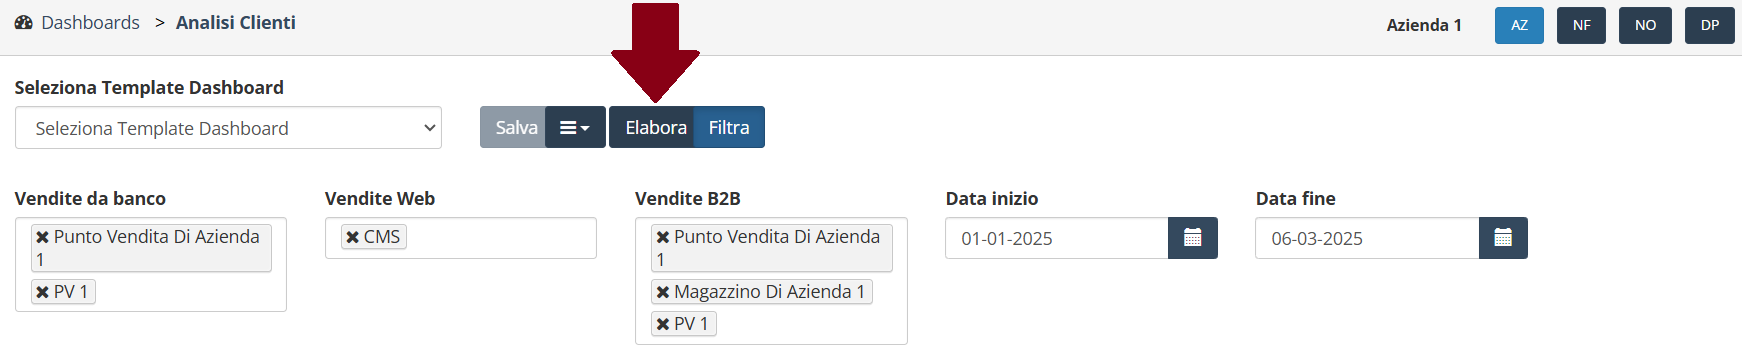Remove Magazzino Di Azienda 1 tag
Viewport: 1742px width, 360px height.
662,292
